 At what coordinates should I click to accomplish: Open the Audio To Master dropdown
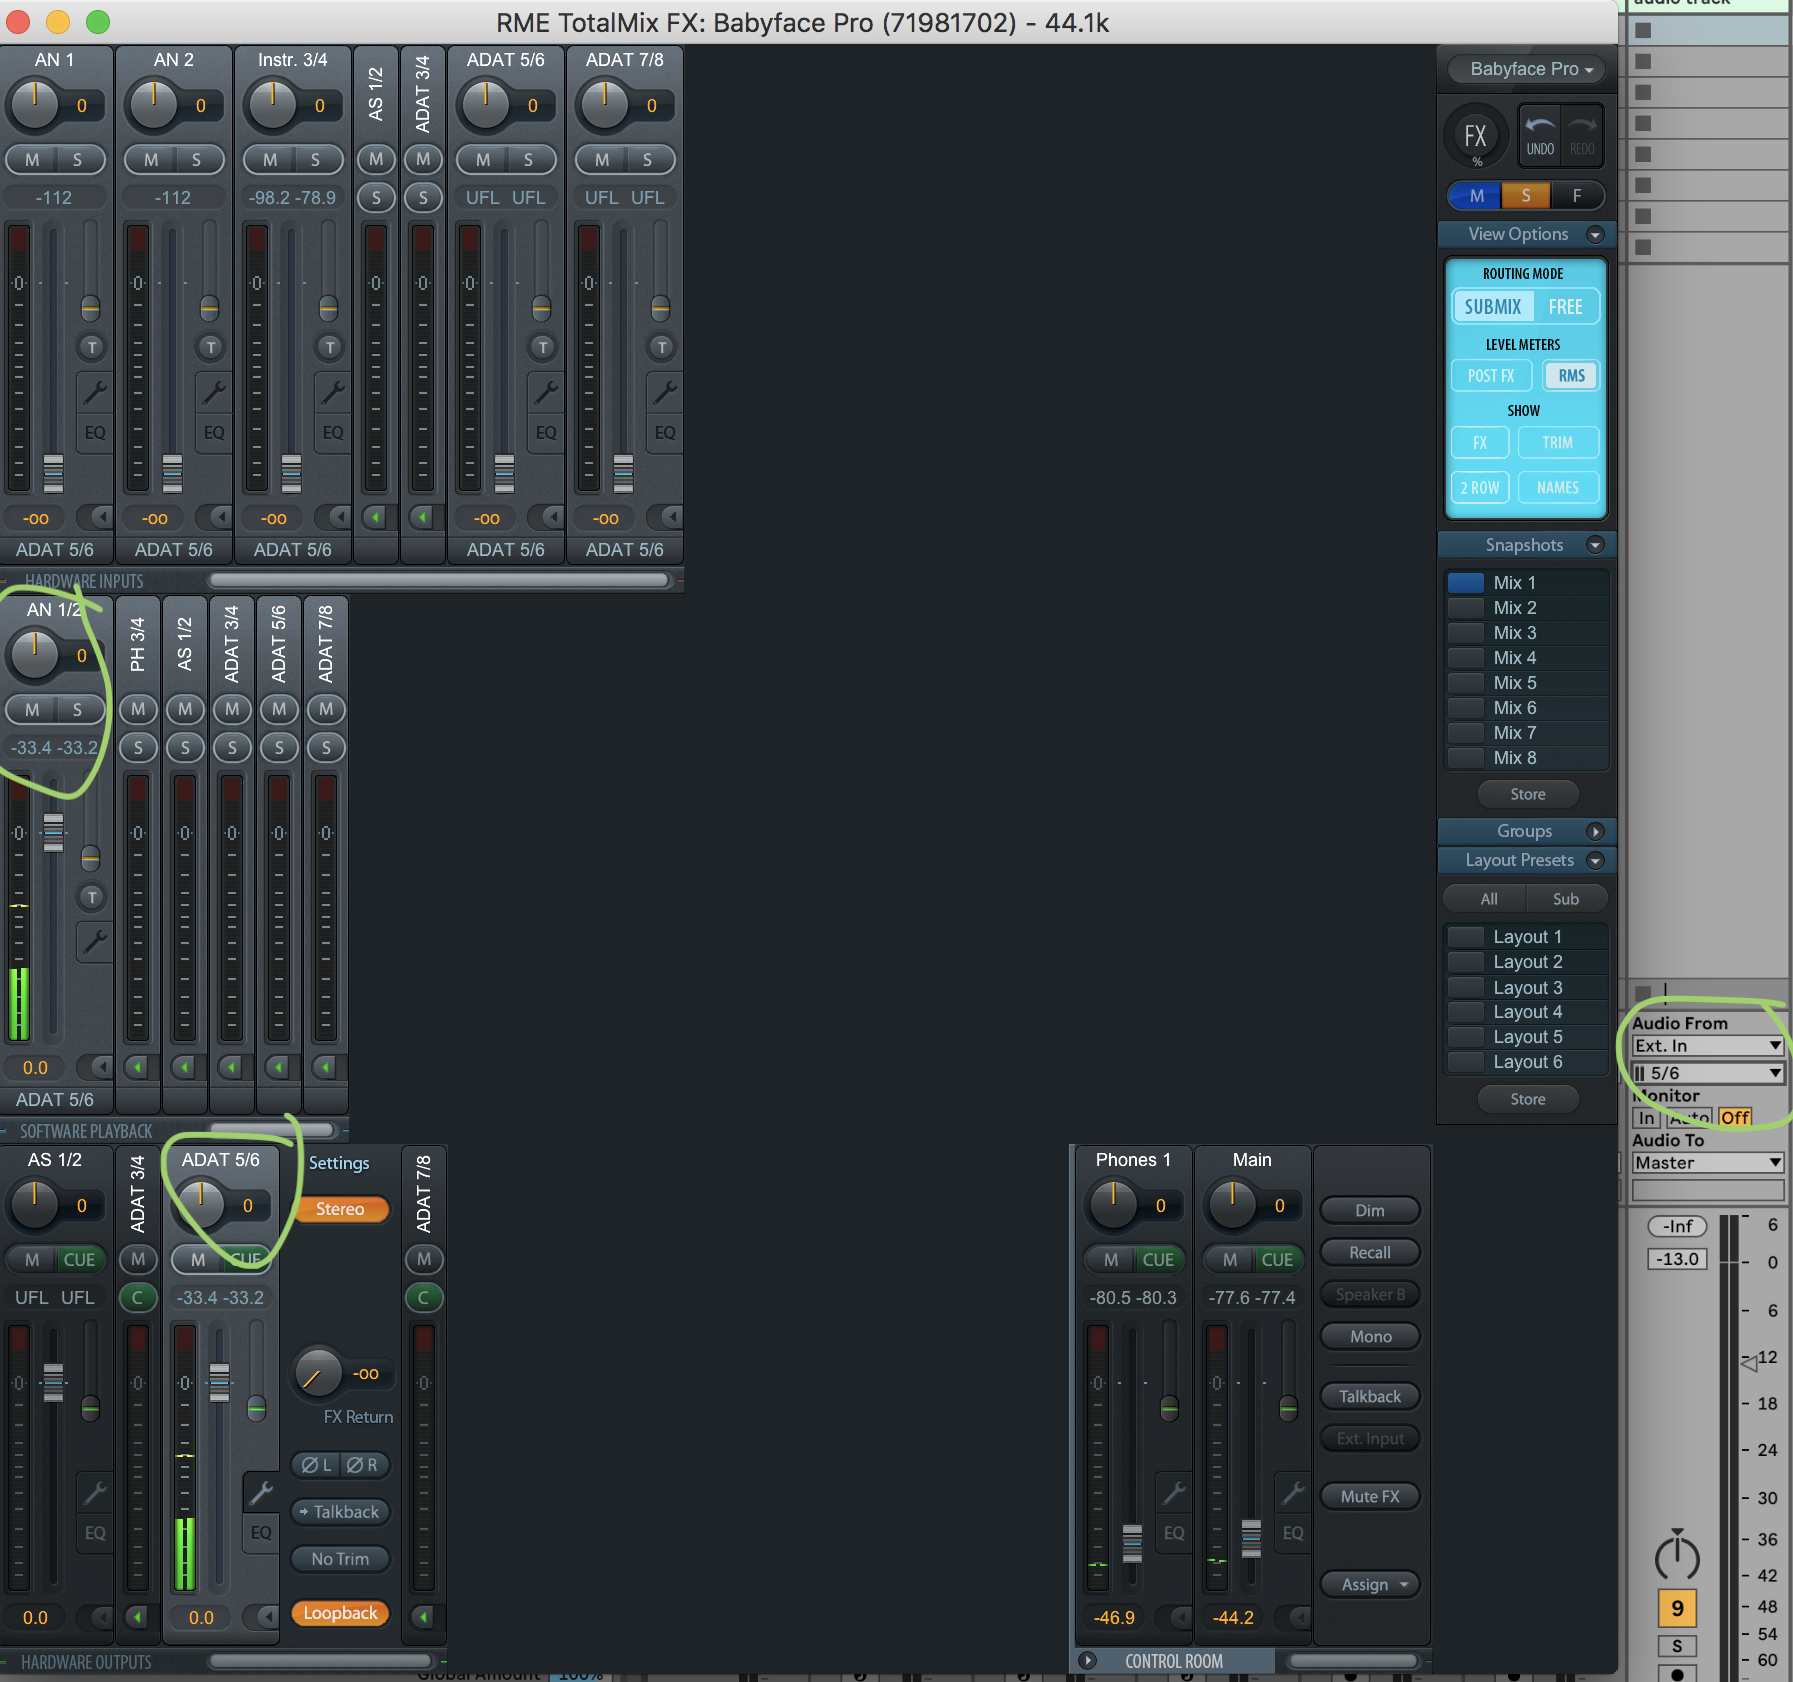[x=1708, y=1163]
